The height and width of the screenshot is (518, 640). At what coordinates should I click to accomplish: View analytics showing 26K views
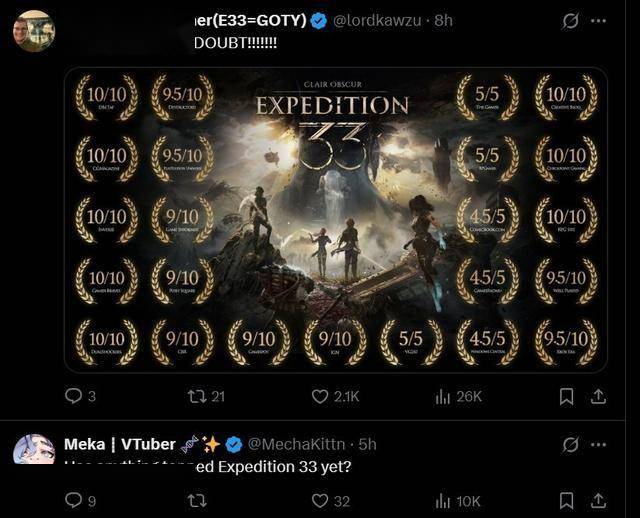coord(444,396)
